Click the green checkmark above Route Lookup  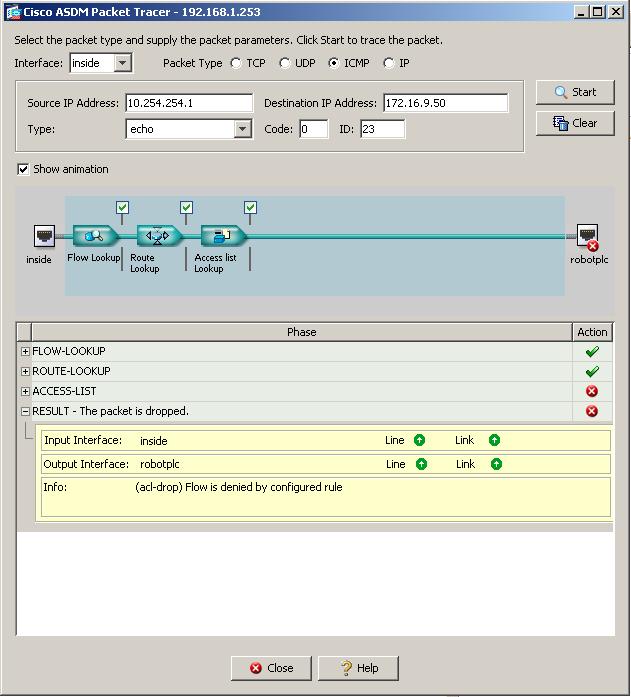tap(186, 207)
